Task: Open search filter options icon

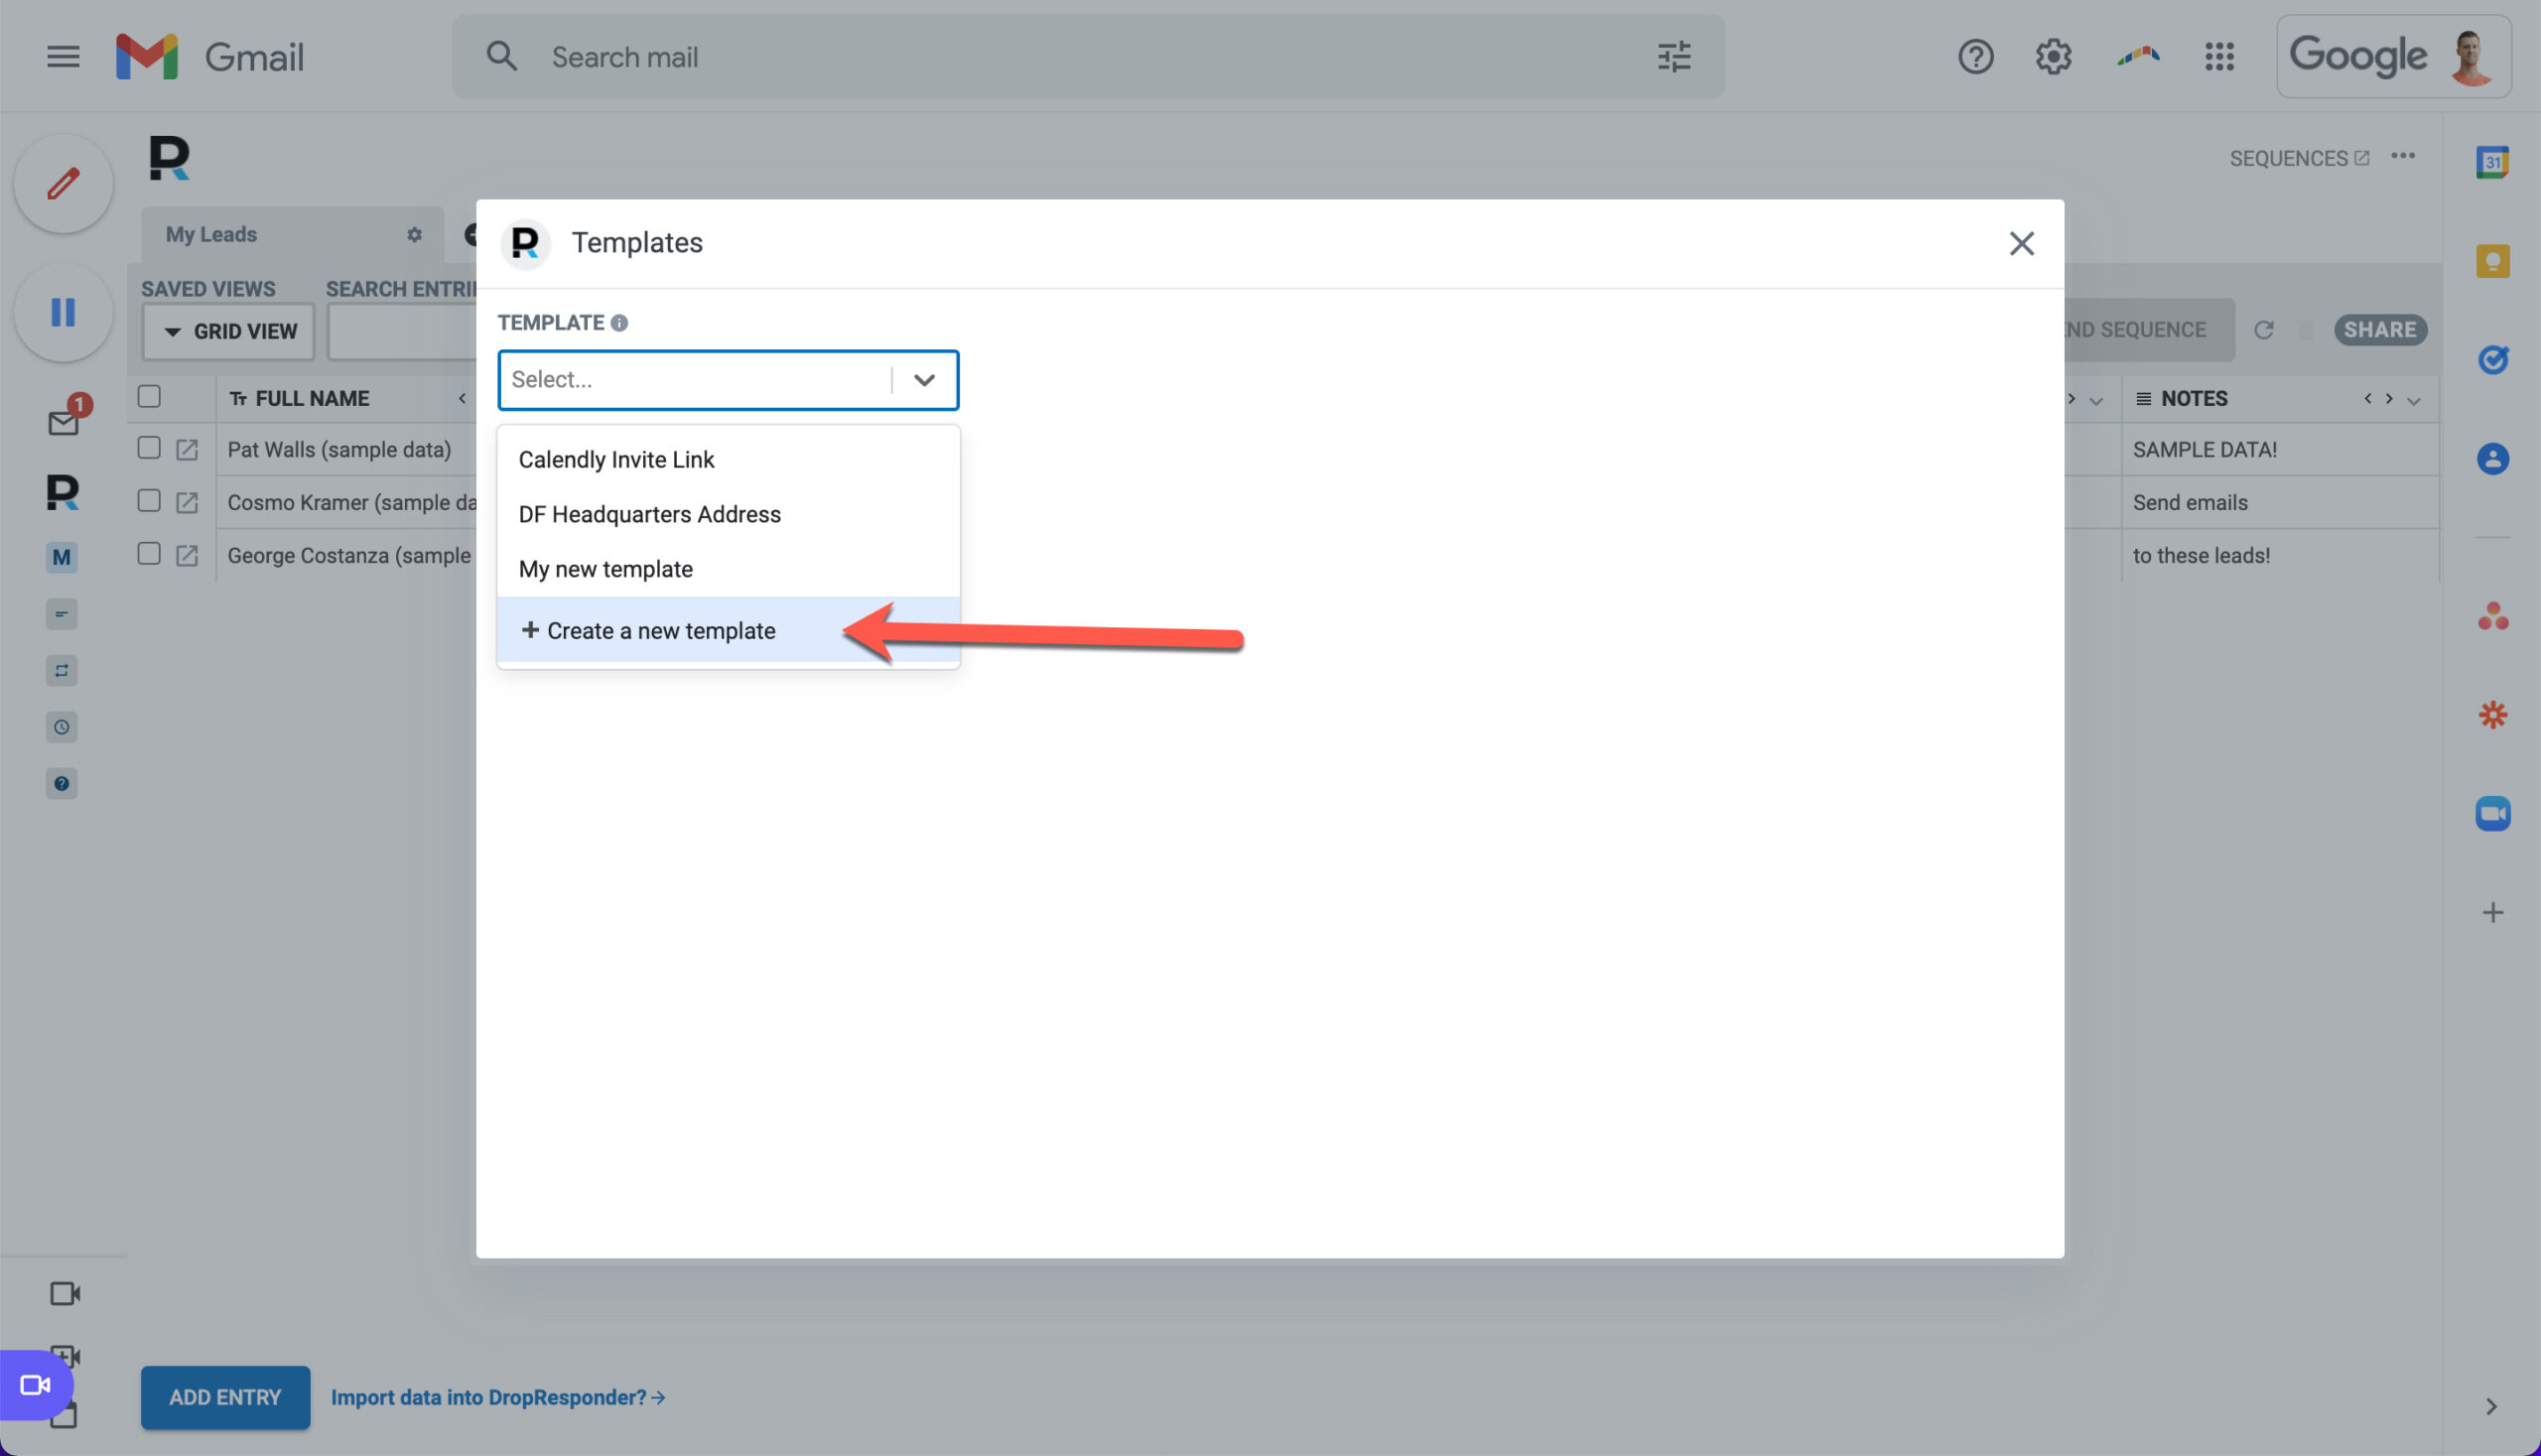Action: [1674, 57]
